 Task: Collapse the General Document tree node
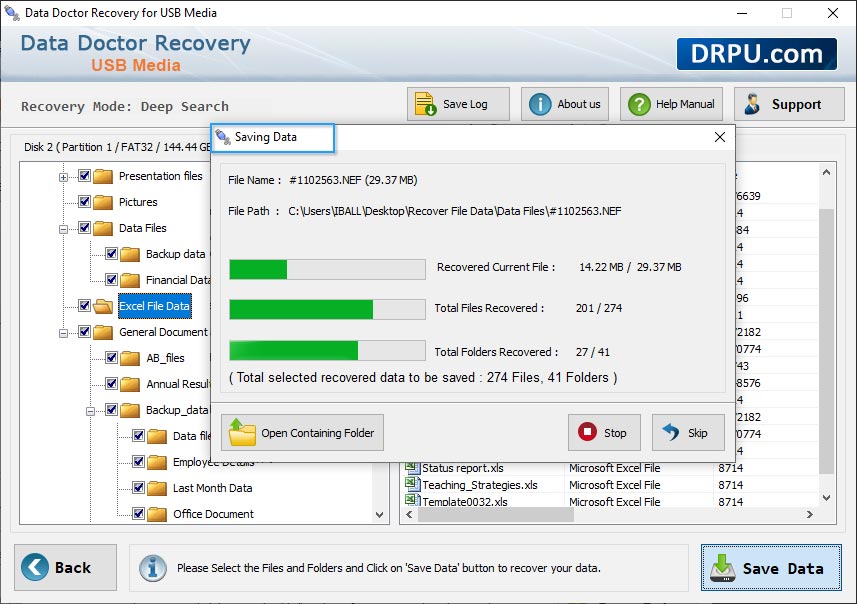point(63,333)
